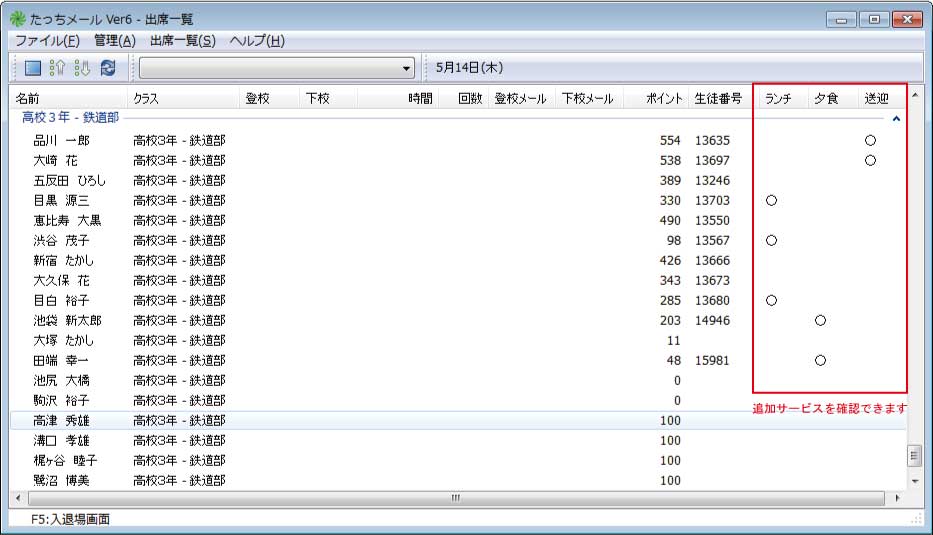
Task: Open the 出席一覧(S) menu
Action: tap(182, 41)
